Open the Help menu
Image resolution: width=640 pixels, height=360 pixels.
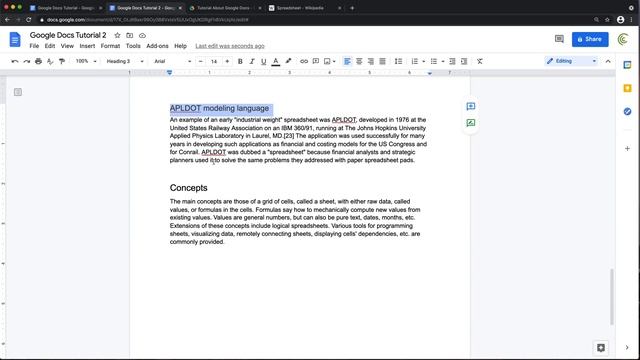(x=180, y=46)
